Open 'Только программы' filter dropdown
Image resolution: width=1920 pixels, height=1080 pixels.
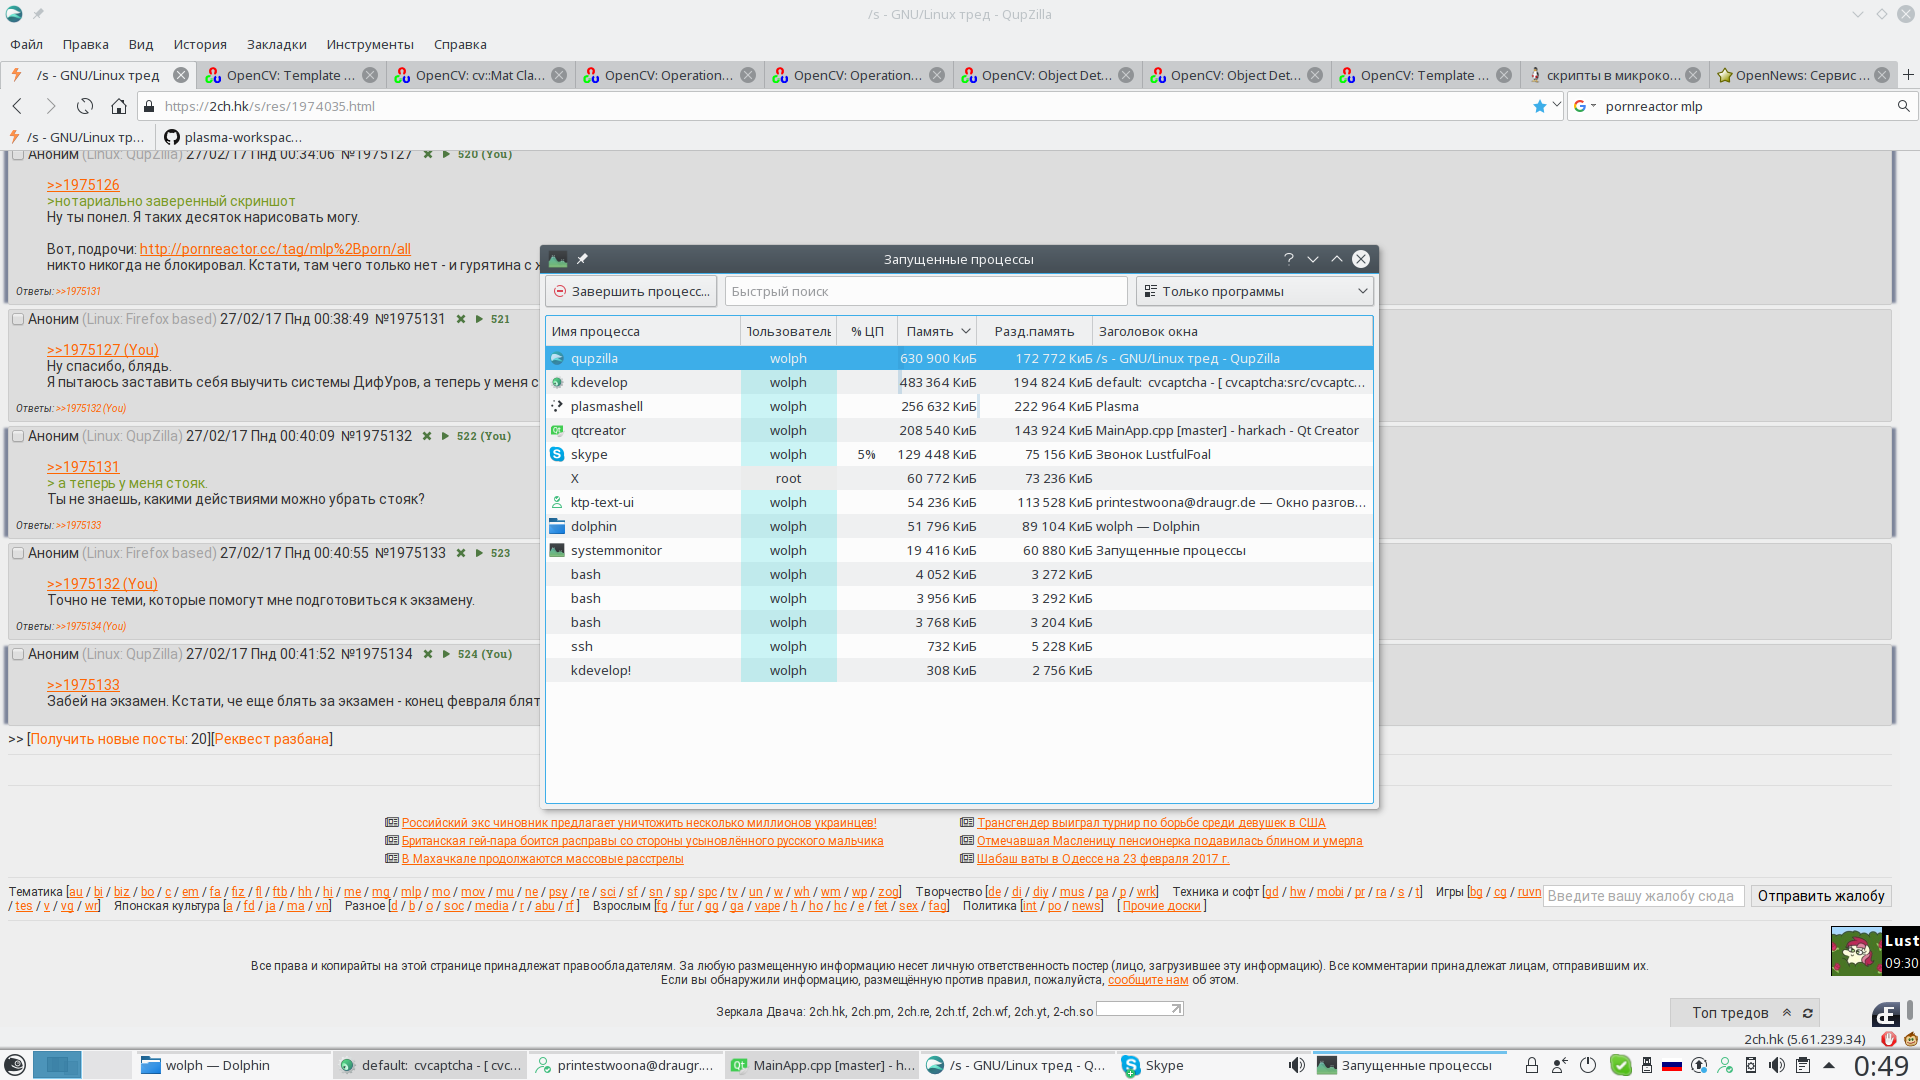pos(1254,291)
